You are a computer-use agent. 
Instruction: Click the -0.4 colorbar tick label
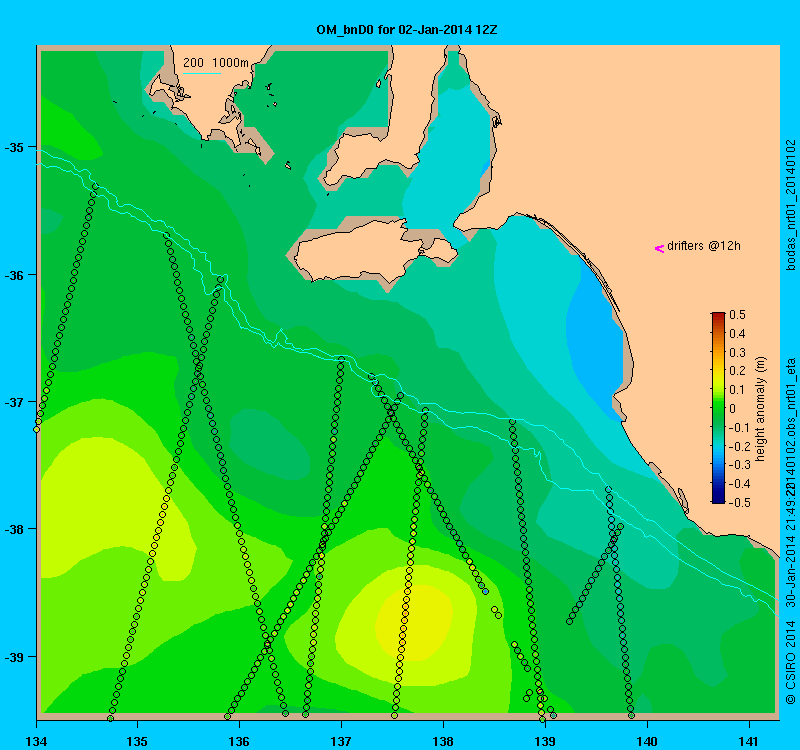[738, 484]
